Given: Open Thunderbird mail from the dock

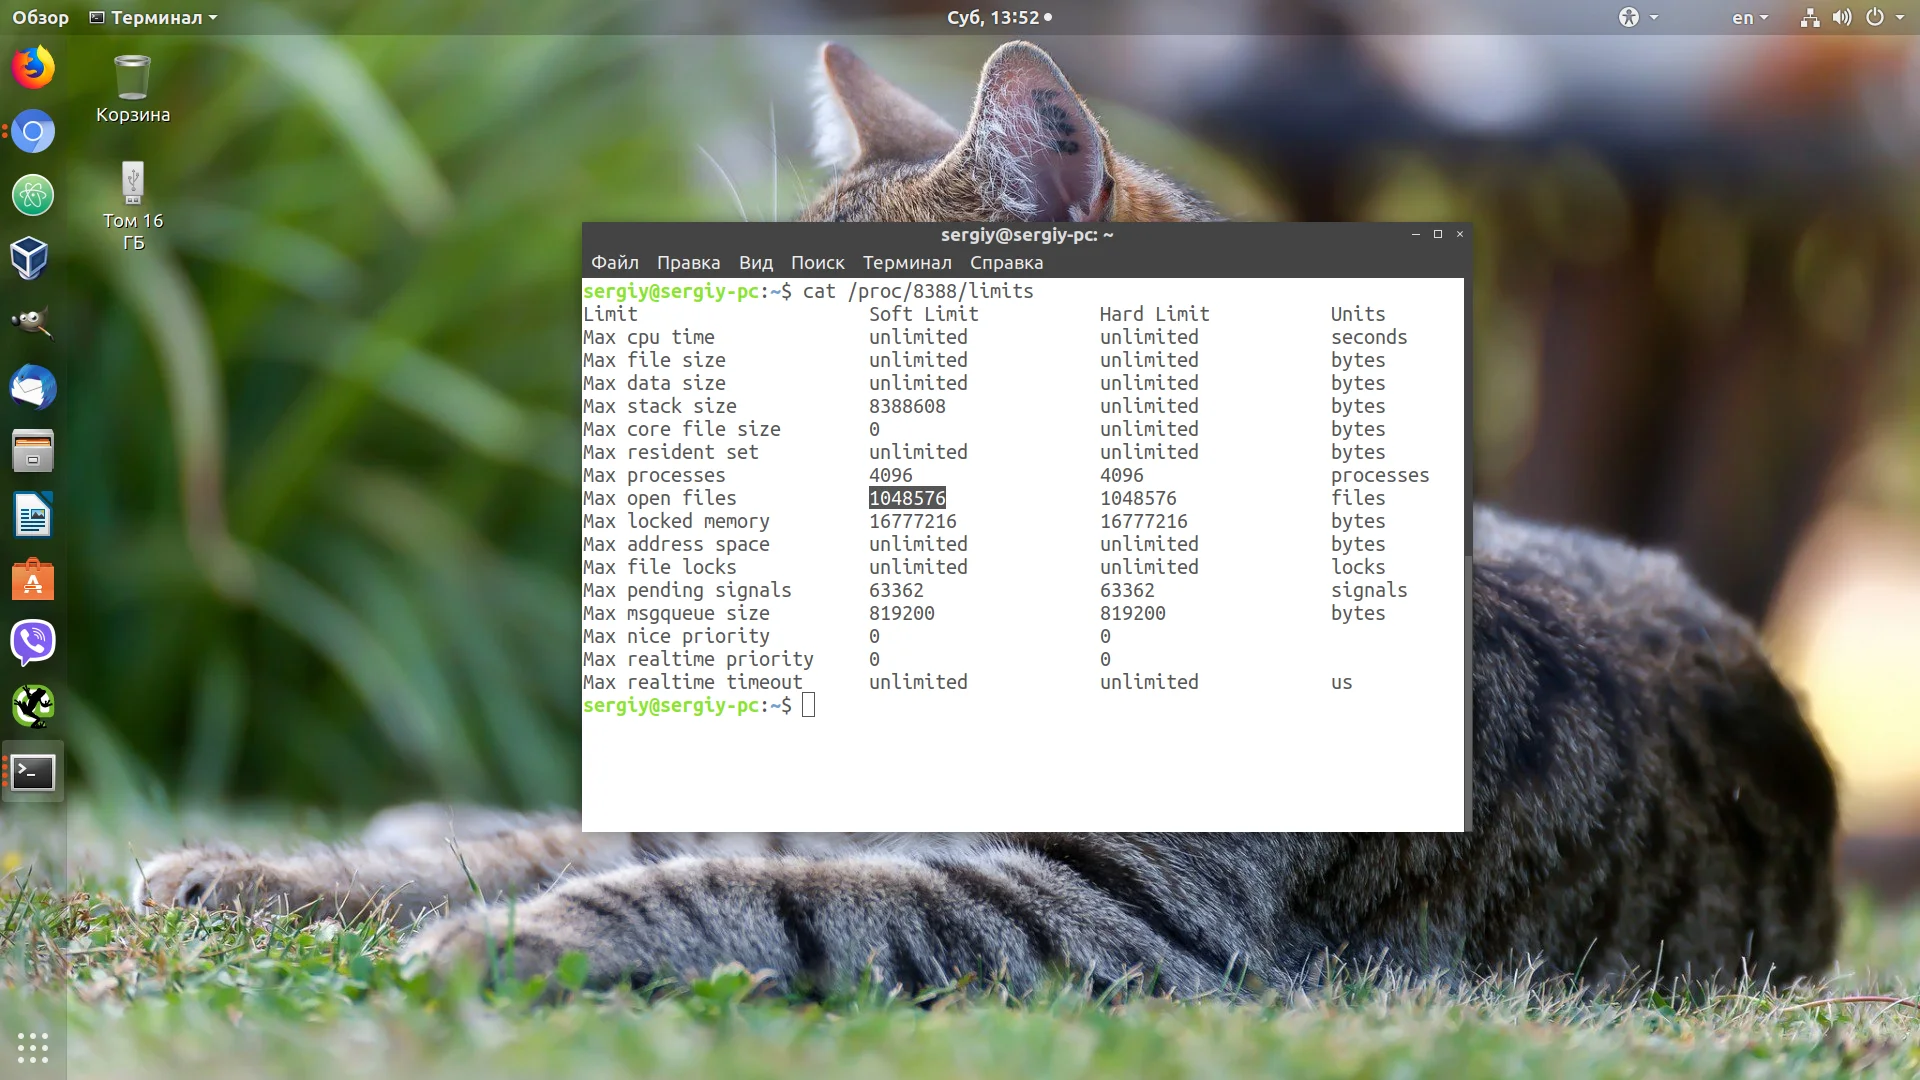Looking at the screenshot, I should pyautogui.click(x=33, y=388).
